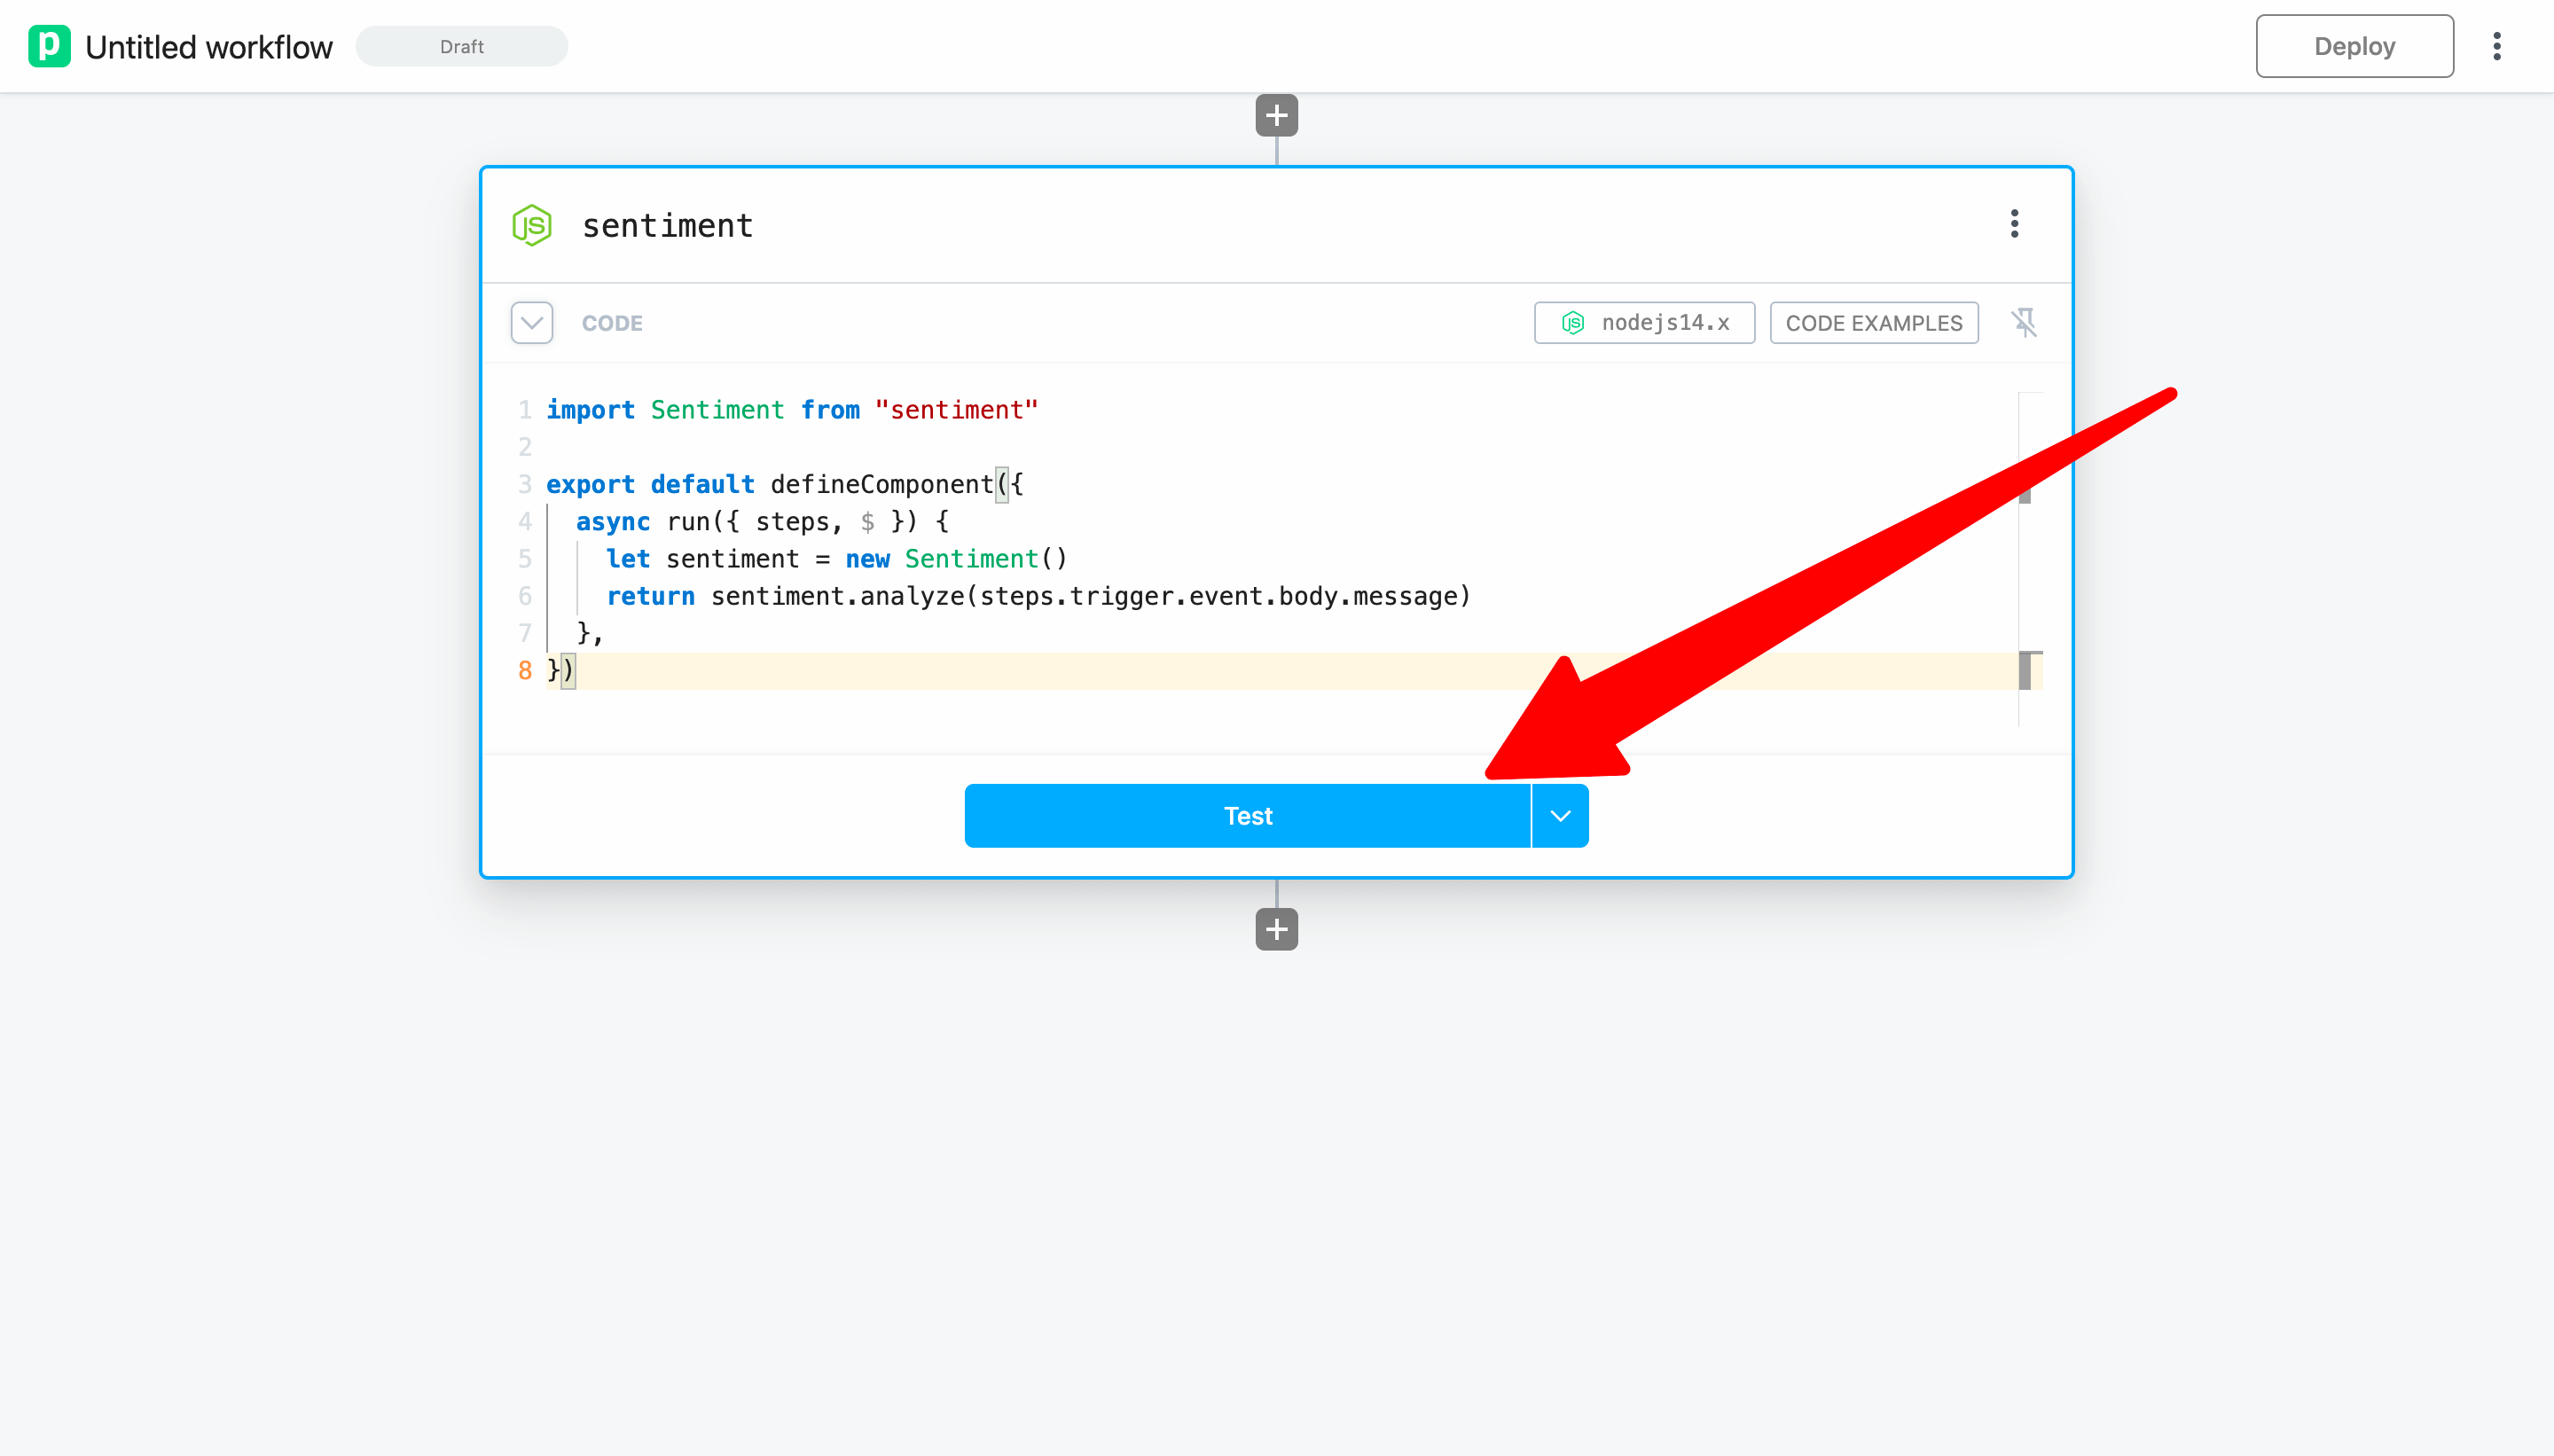Click the CODE section label

coord(612,323)
